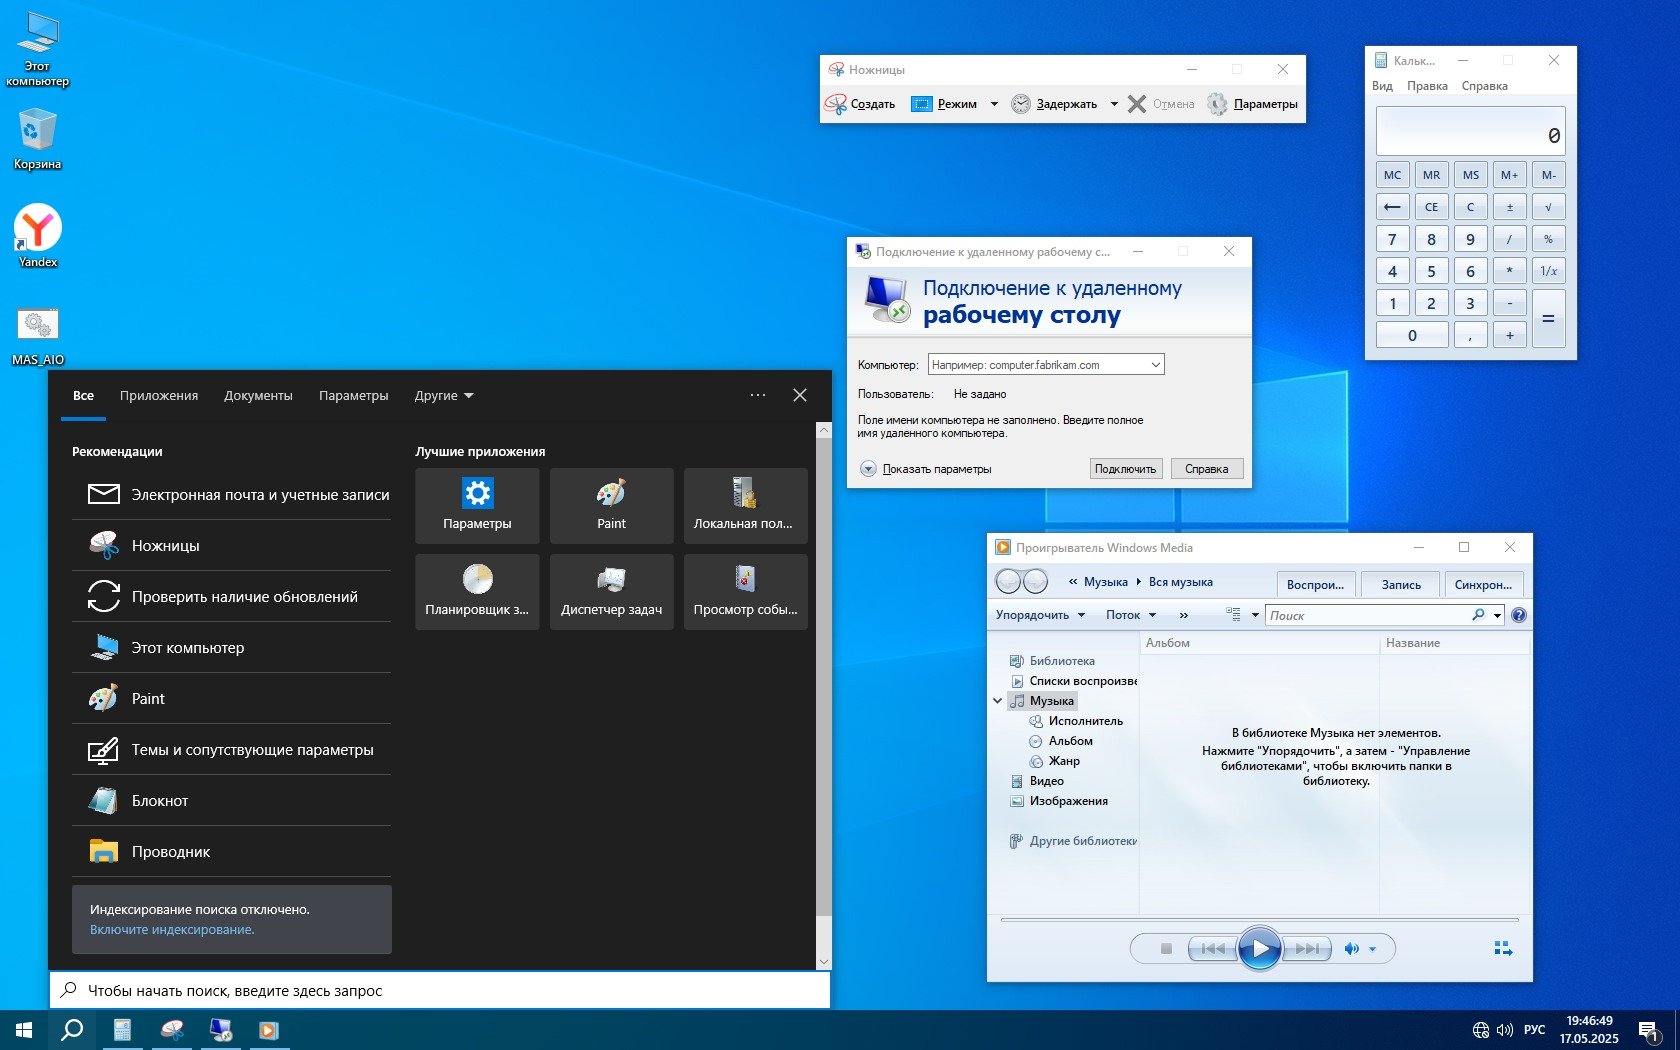Image resolution: width=1680 pixels, height=1050 pixels.
Task: Expand Показать параметры in Remote Desktop
Action: [868, 469]
